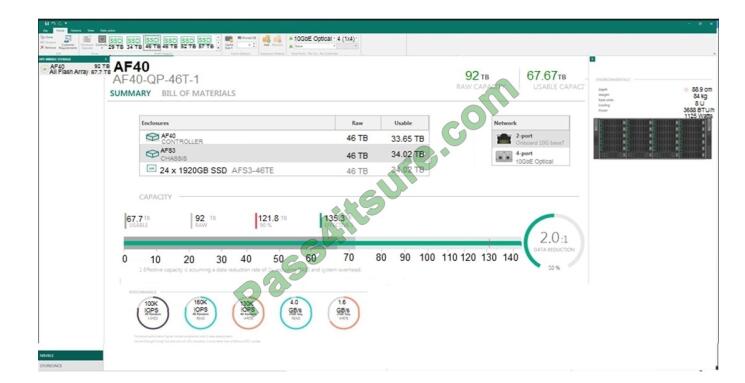Click the rack enclosure thumbnail image

pos(652,139)
